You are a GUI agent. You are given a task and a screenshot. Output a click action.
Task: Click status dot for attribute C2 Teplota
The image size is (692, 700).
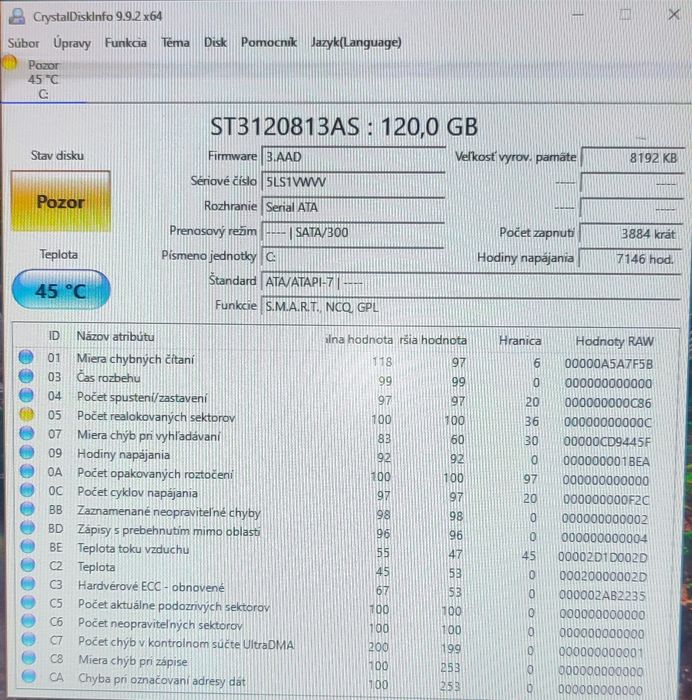click(x=28, y=565)
